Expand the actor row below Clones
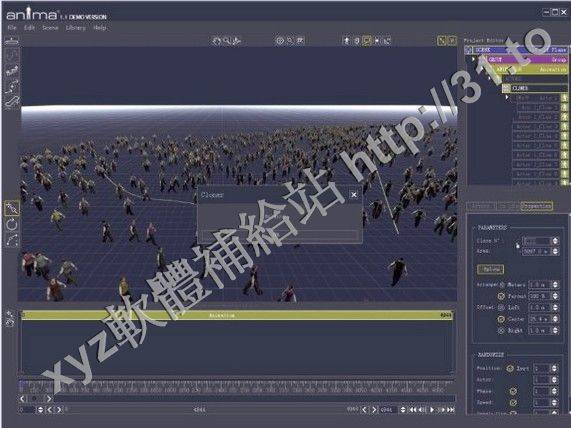The height and width of the screenshot is (428, 571). (x=507, y=97)
